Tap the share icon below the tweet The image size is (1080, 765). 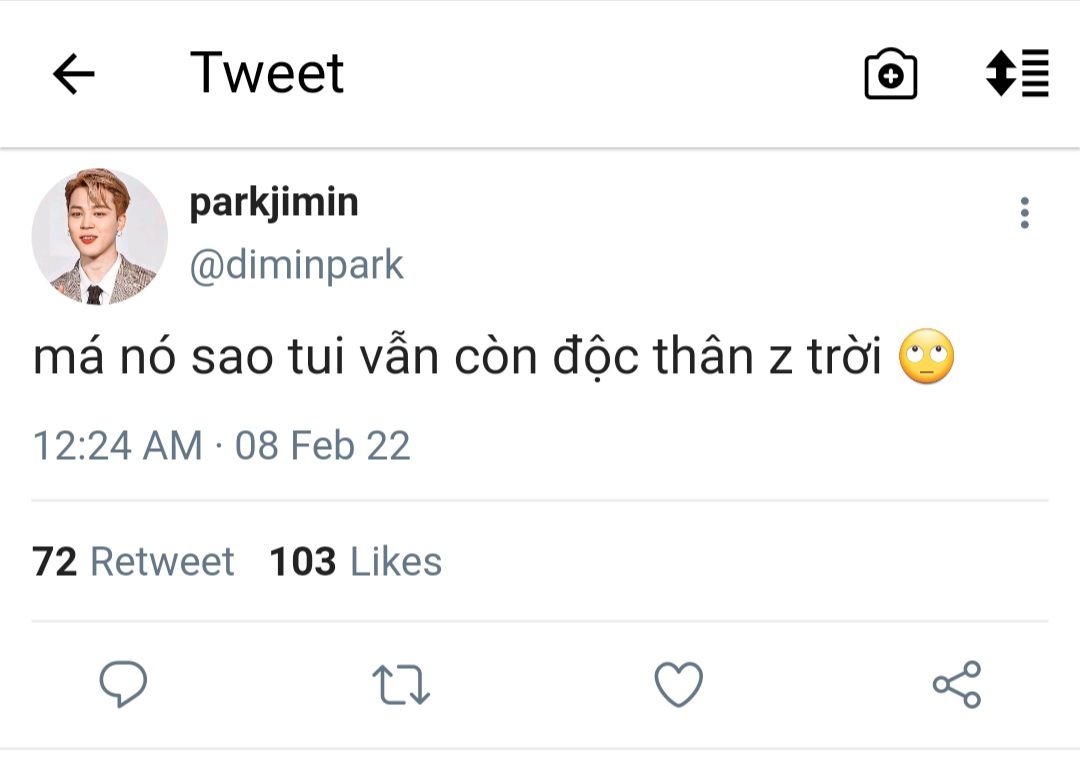pyautogui.click(x=957, y=685)
